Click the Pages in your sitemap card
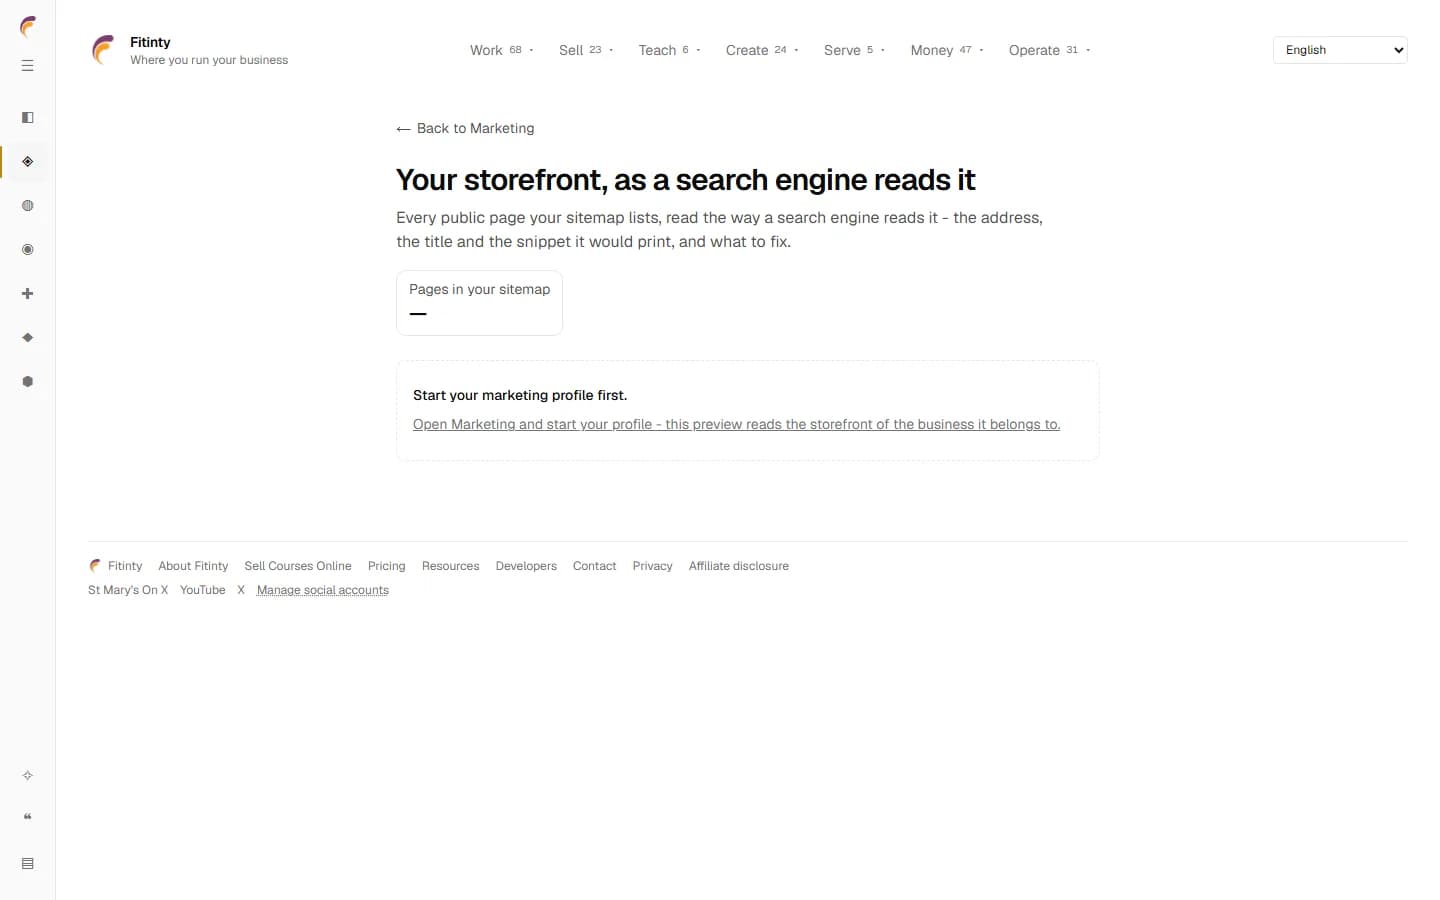Viewport: 1440px width, 900px height. click(x=479, y=303)
